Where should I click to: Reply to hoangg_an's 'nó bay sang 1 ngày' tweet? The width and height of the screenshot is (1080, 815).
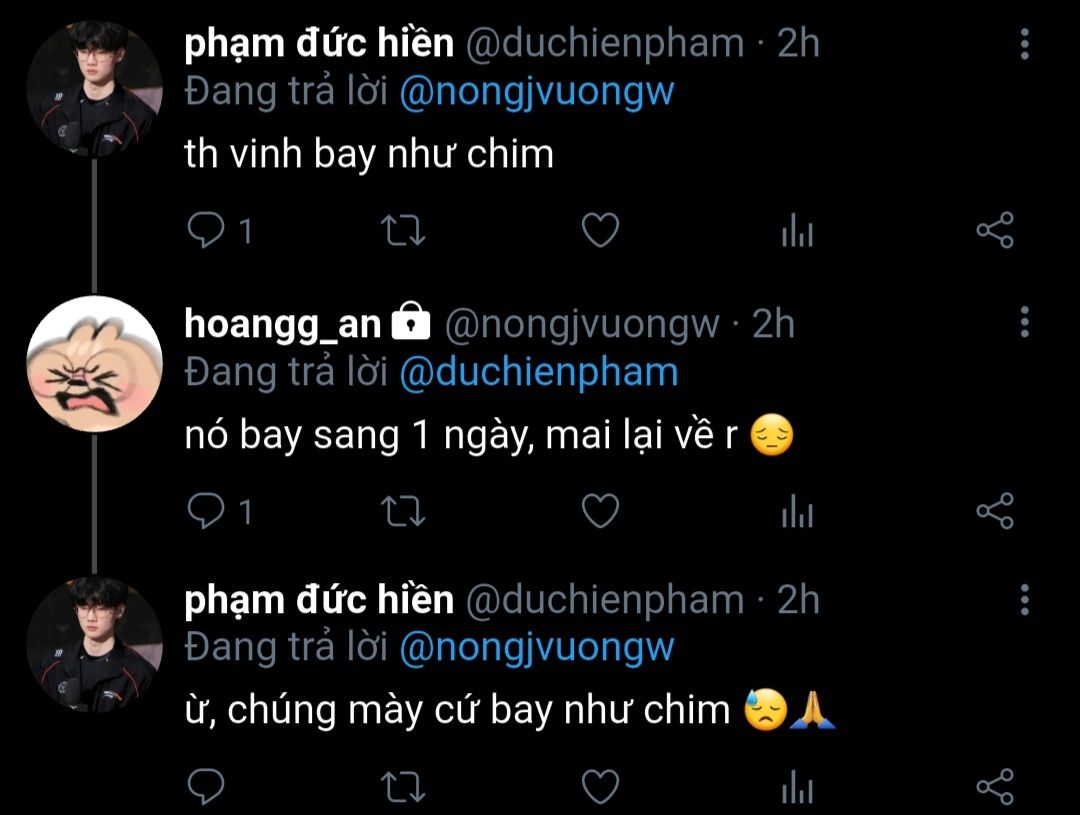[x=206, y=511]
